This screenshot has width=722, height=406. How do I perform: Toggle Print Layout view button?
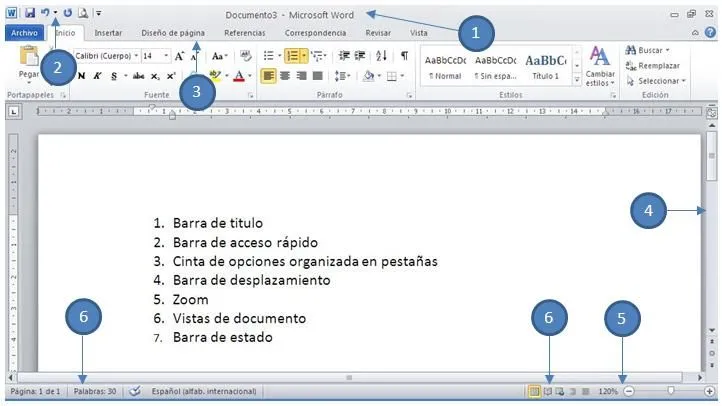click(x=534, y=392)
